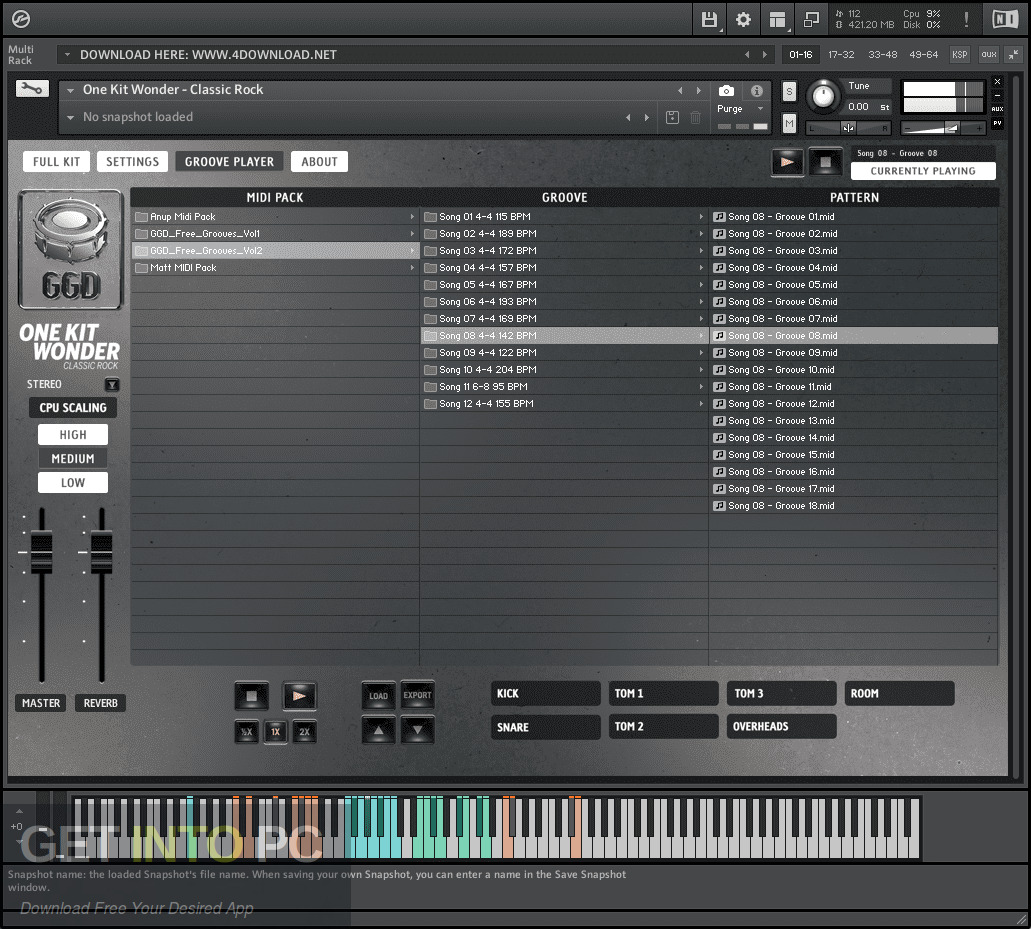Click the exclamation warning icon
Image resolution: width=1031 pixels, height=929 pixels.
(967, 19)
